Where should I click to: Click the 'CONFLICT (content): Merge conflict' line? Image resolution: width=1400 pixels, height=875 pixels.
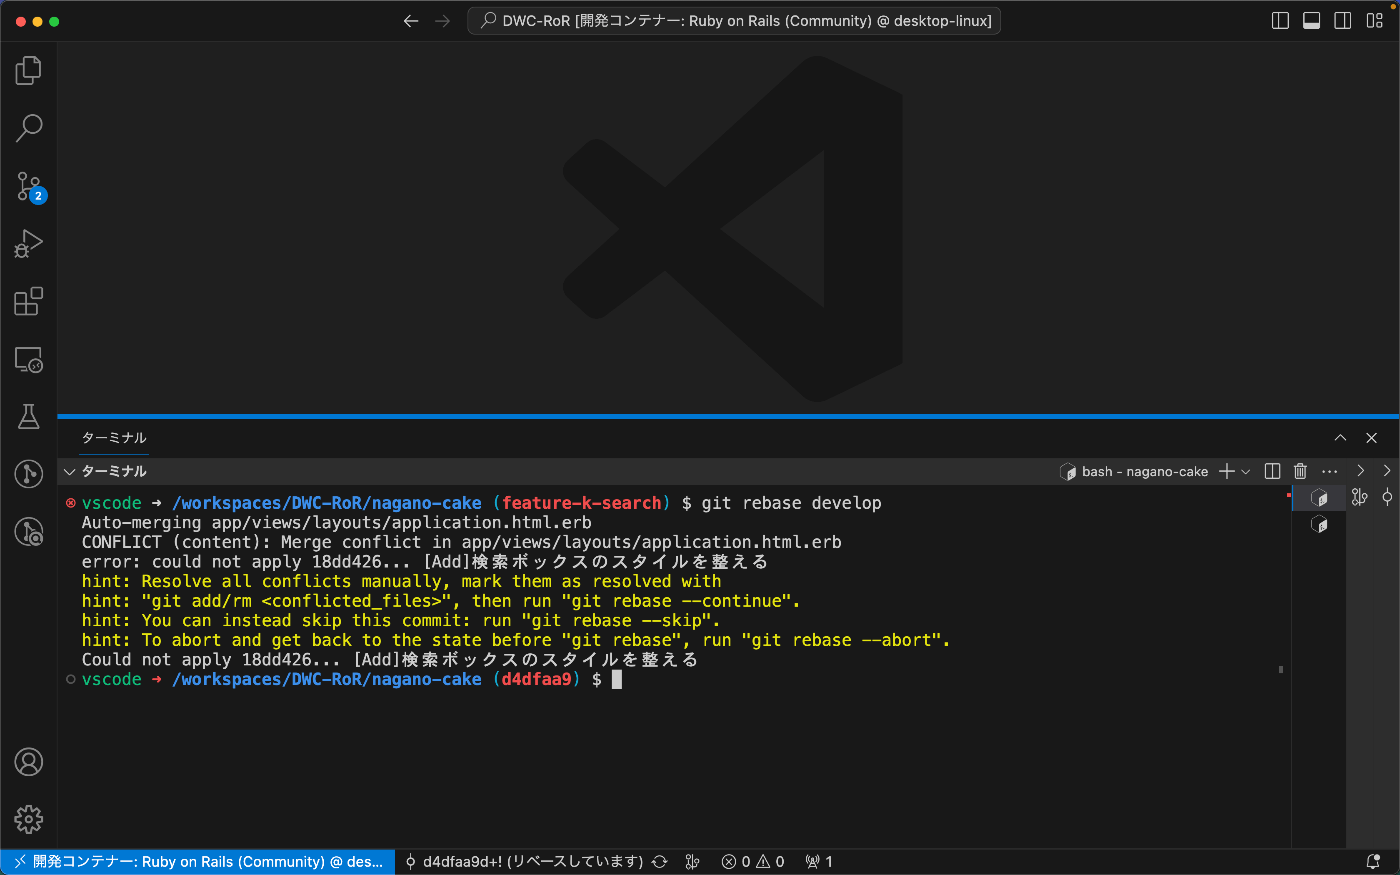pyautogui.click(x=462, y=542)
